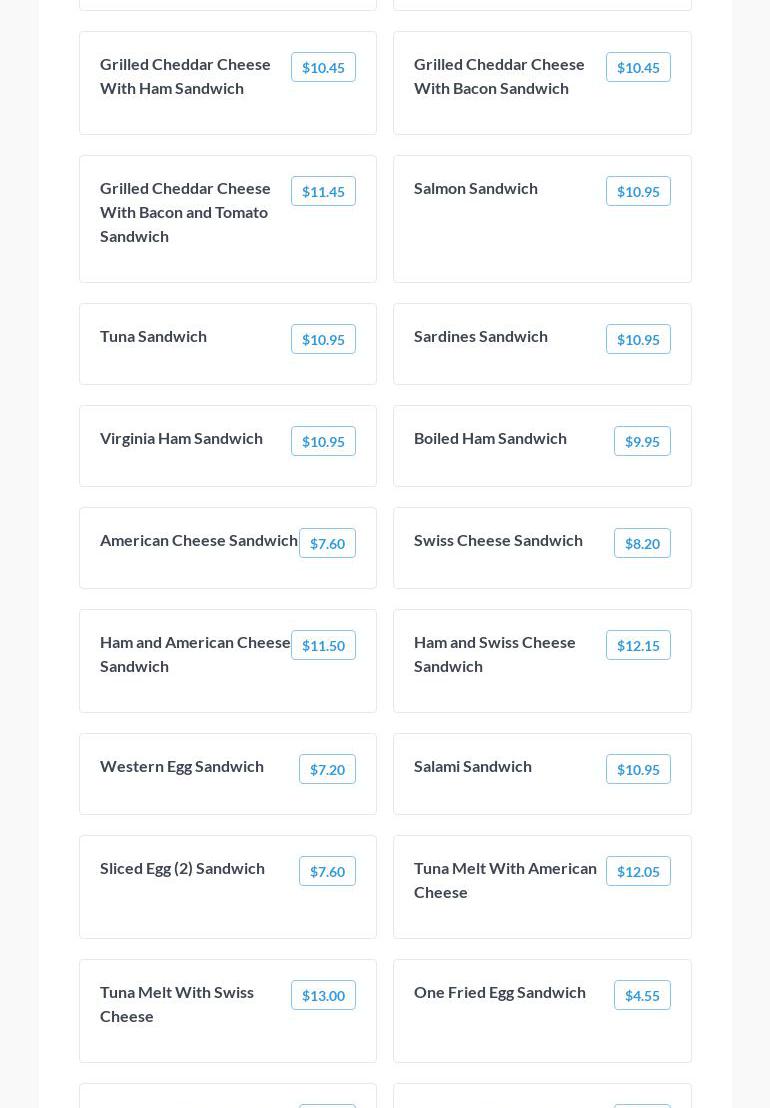Select the Western Egg Sandwich card

pos(182,767)
